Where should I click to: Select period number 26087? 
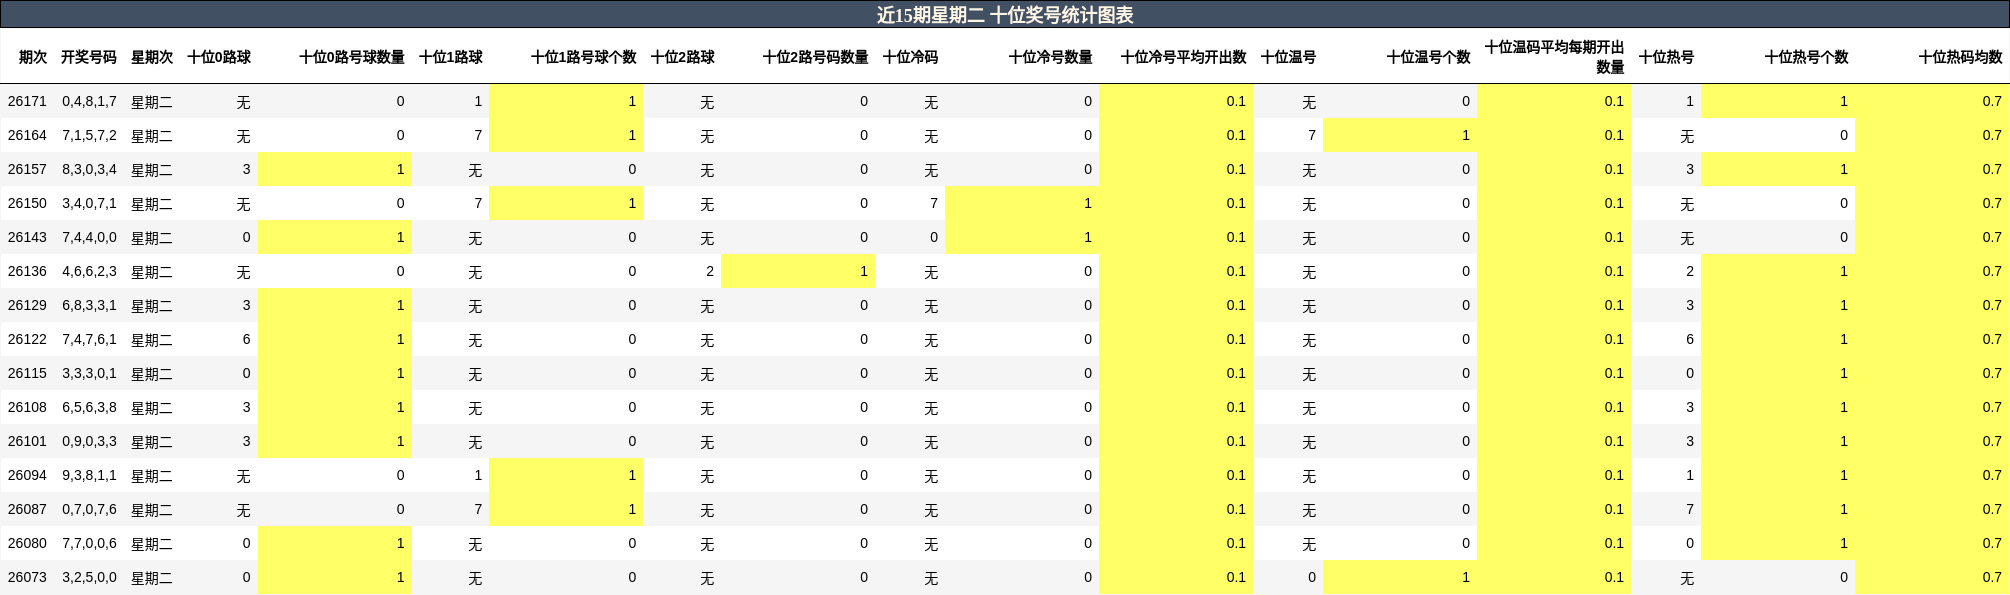(27, 509)
